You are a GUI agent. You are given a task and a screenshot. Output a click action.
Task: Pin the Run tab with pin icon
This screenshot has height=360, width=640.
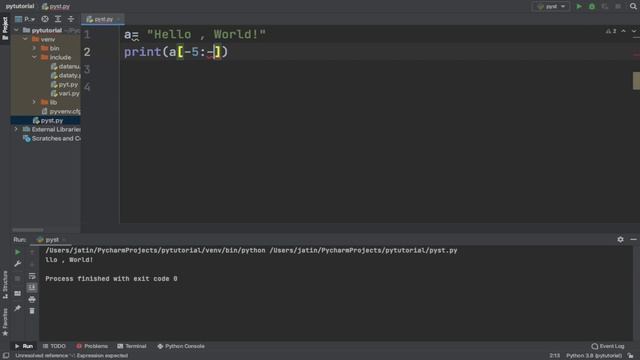[x=18, y=308]
